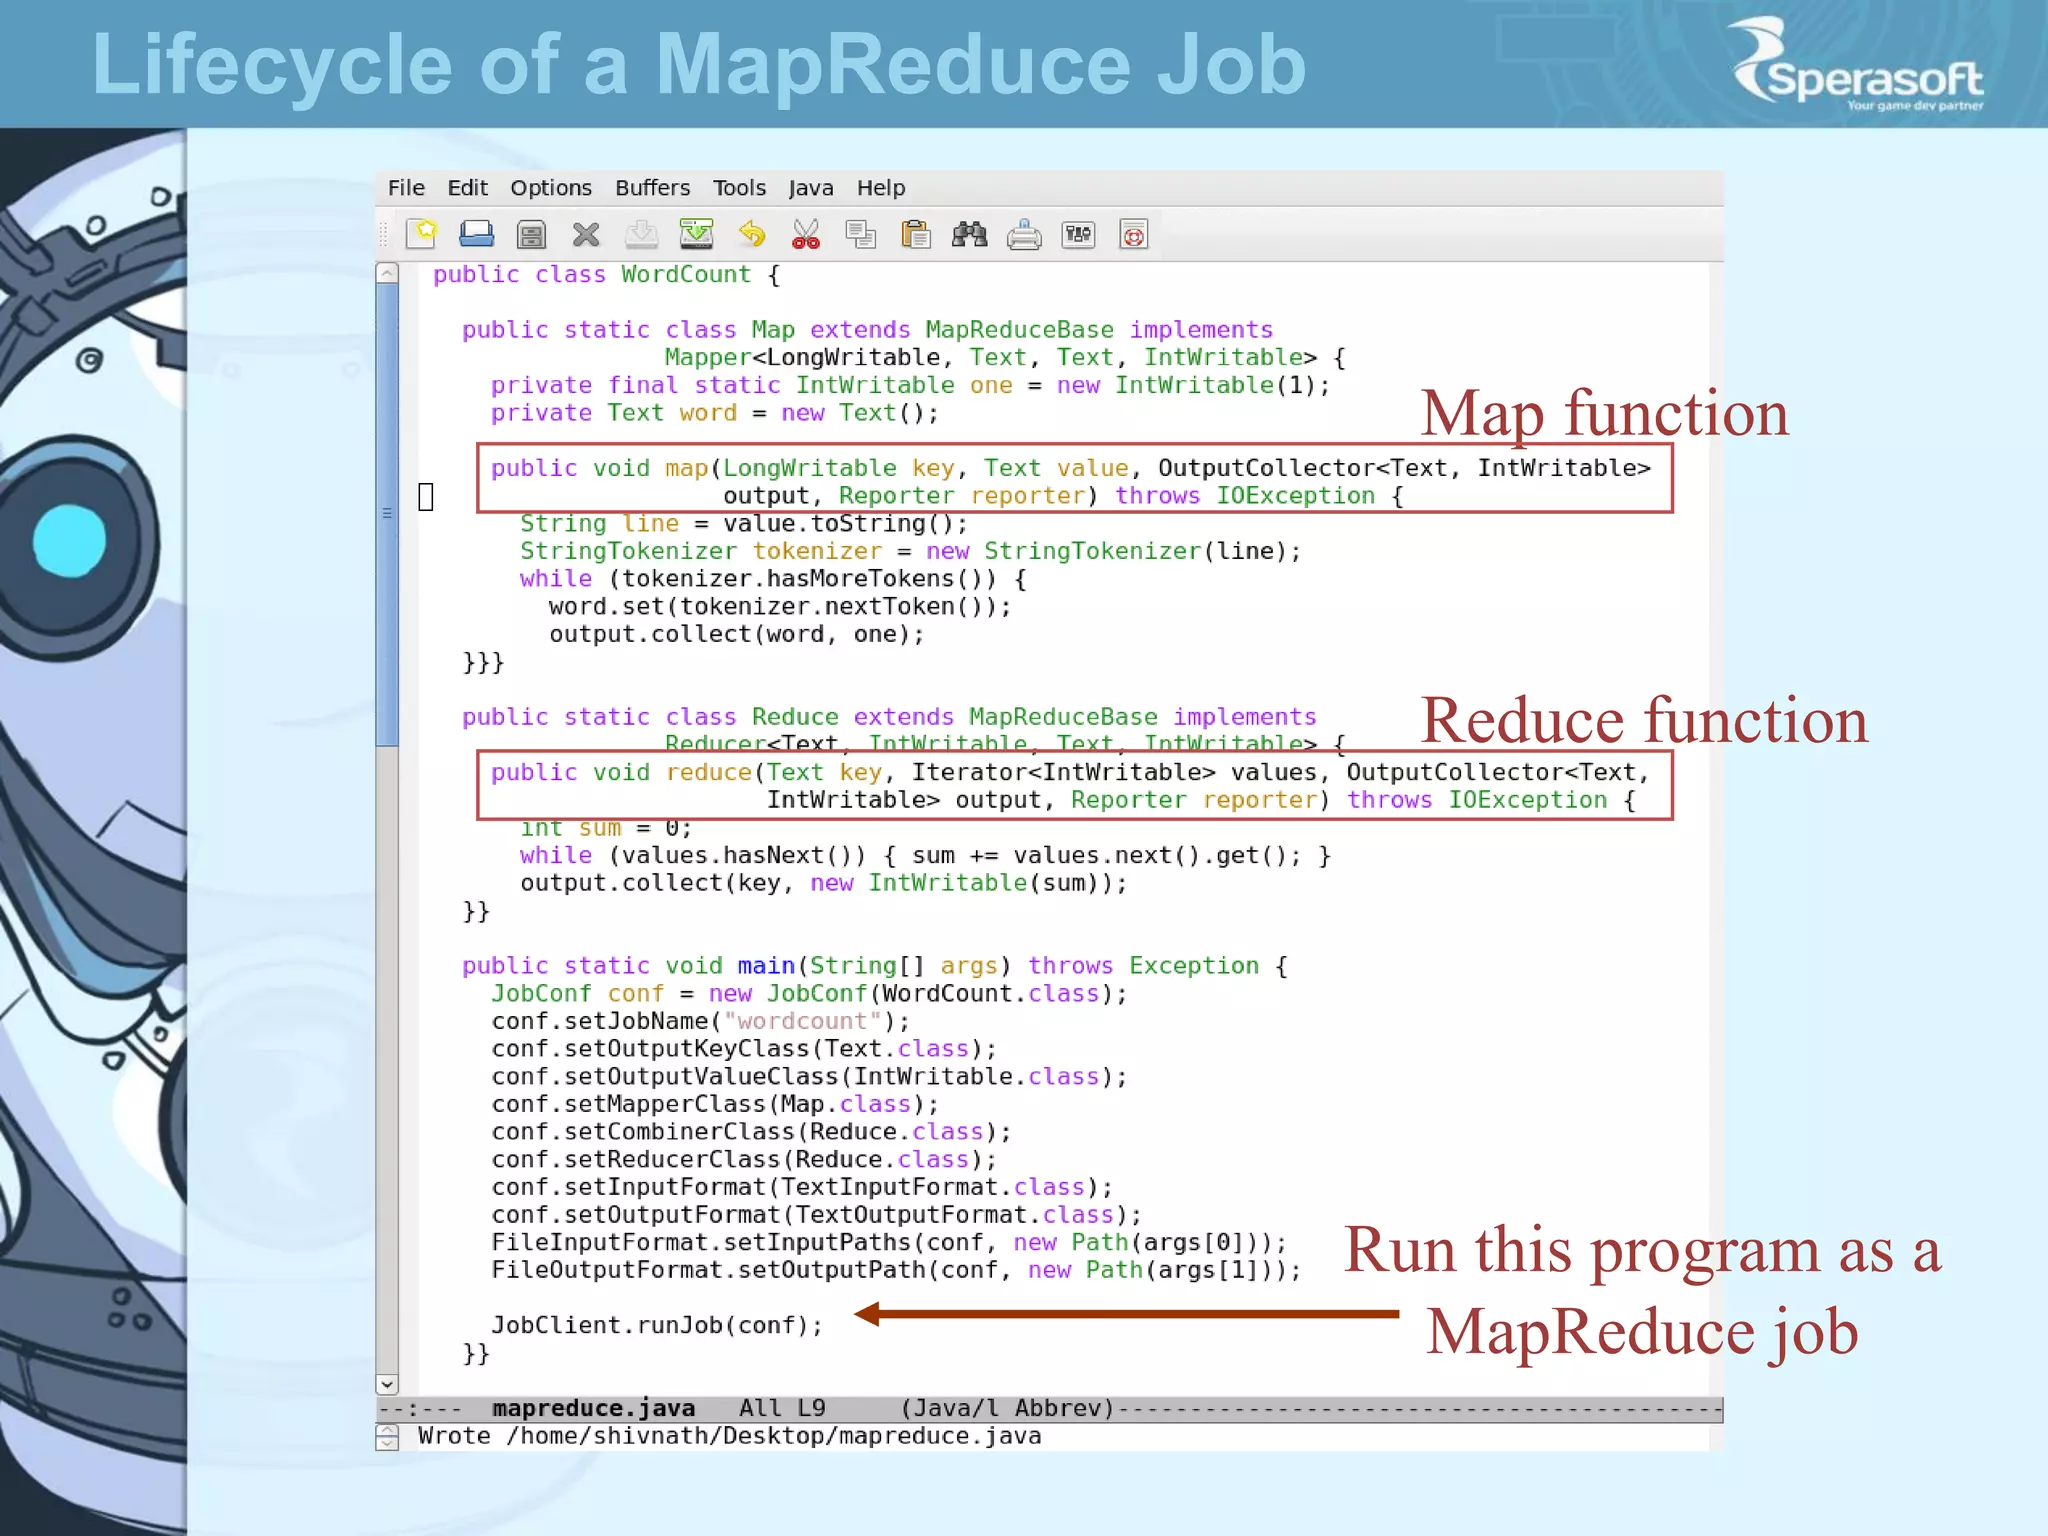Screen dimensions: 2048x1536
Task: Click the Customize preferences icon
Action: click(x=1078, y=234)
